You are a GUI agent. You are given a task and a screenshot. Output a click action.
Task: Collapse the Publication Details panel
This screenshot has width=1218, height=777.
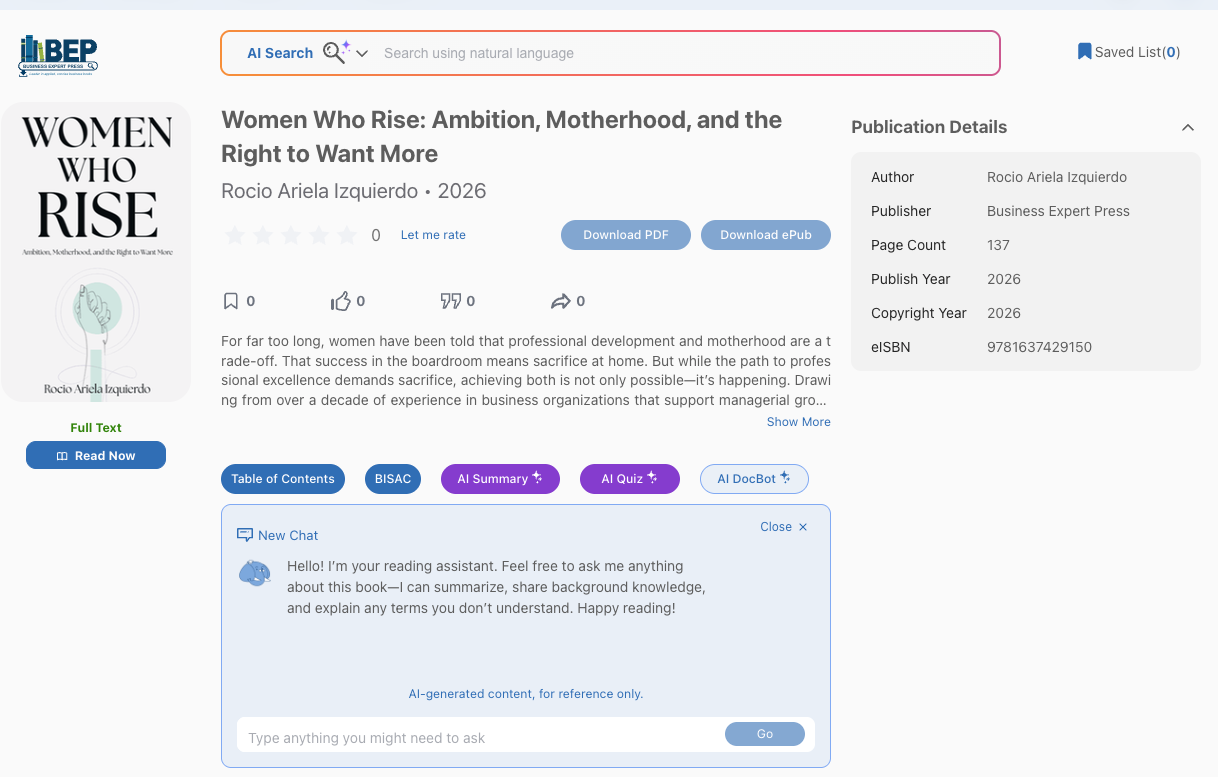(1188, 127)
